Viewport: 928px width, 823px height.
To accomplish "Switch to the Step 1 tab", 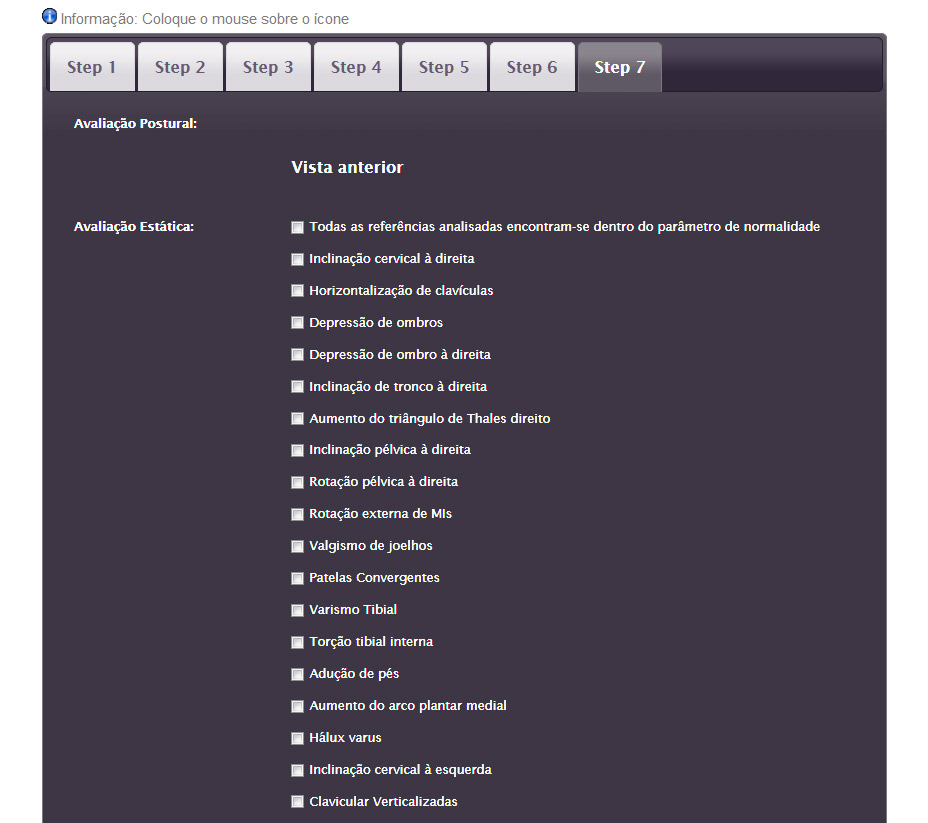I will pyautogui.click(x=92, y=67).
